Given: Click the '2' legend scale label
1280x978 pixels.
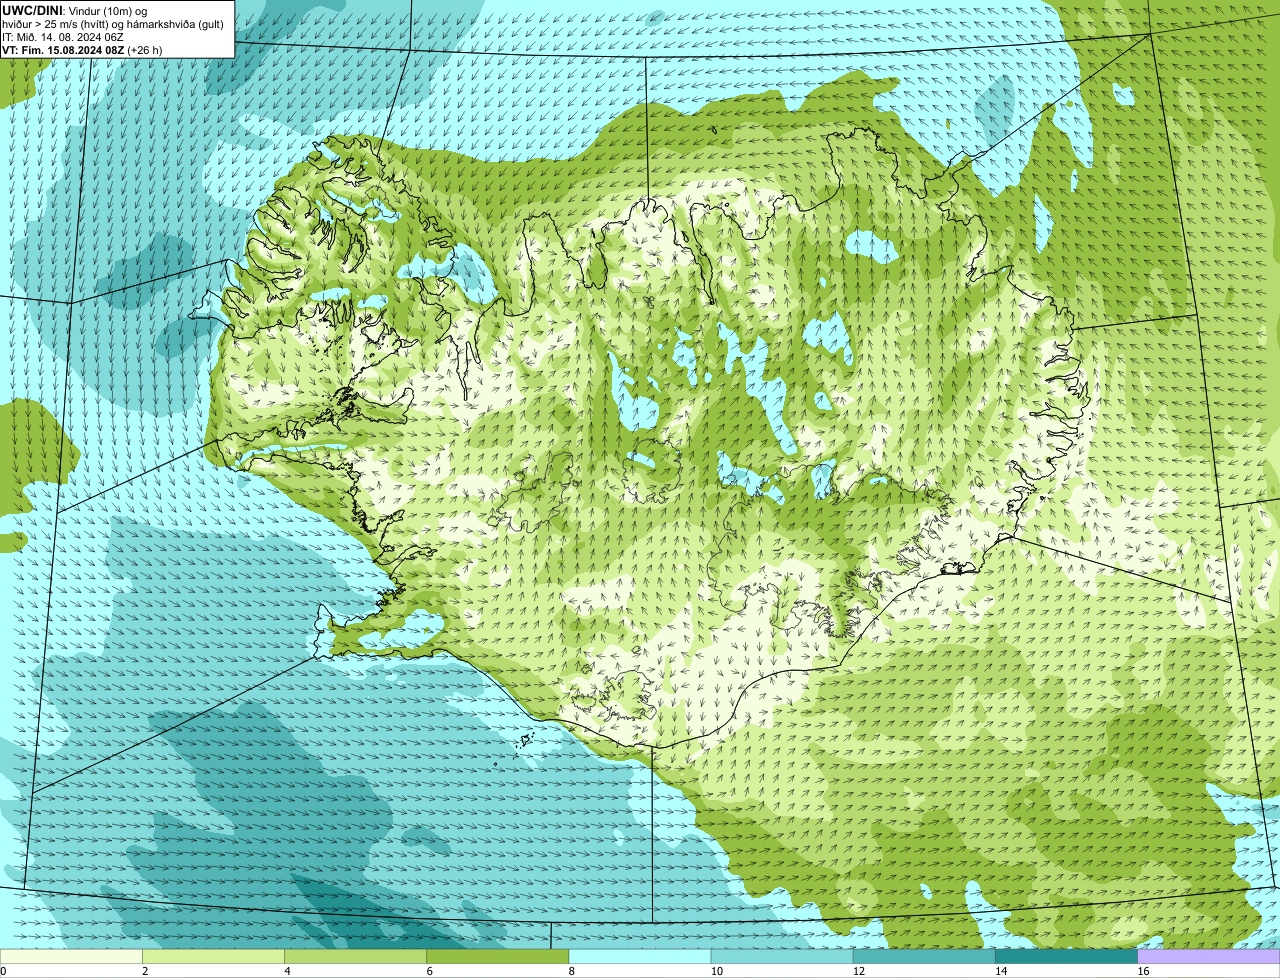Looking at the screenshot, I should point(145,971).
